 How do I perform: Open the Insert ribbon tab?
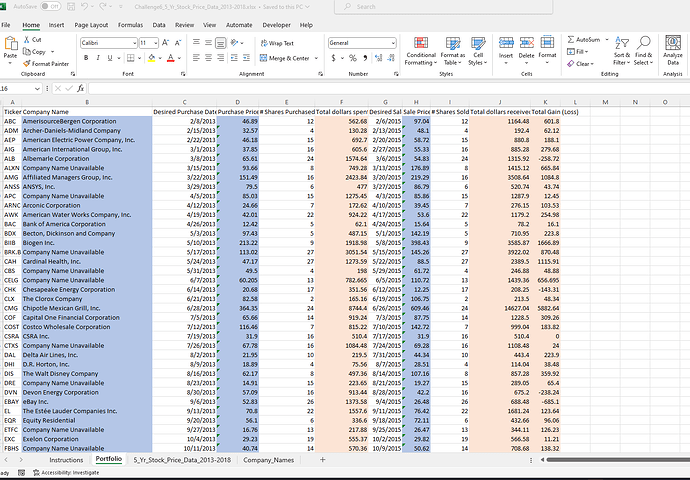tap(56, 25)
